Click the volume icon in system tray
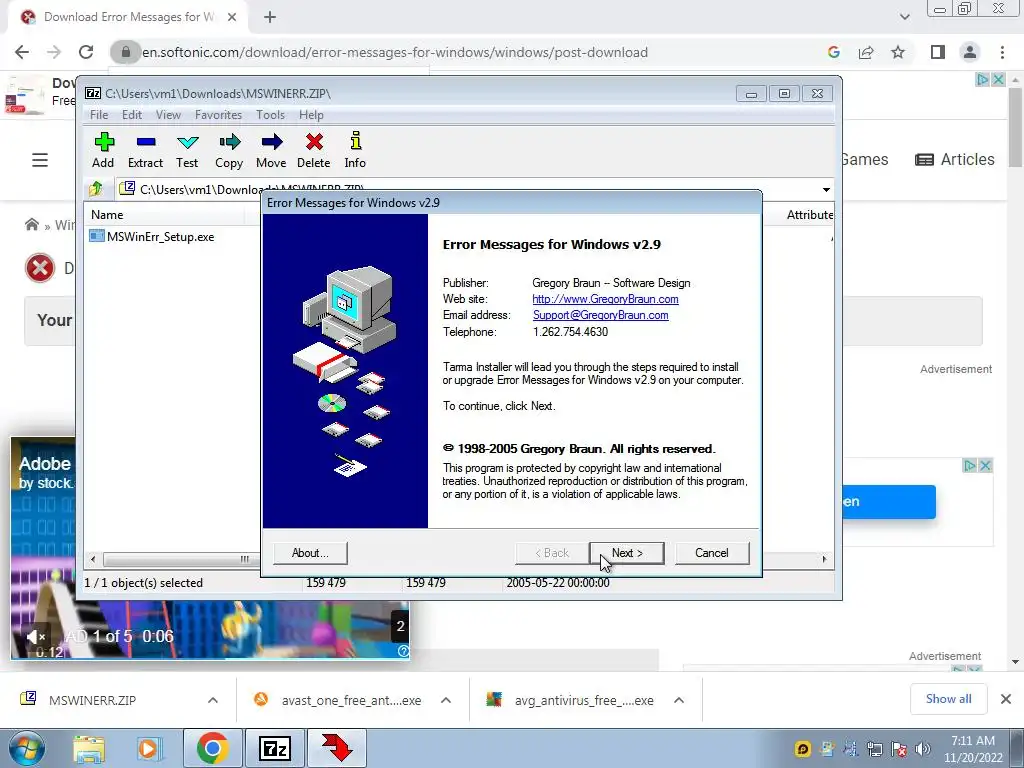The image size is (1024, 768). 923,749
